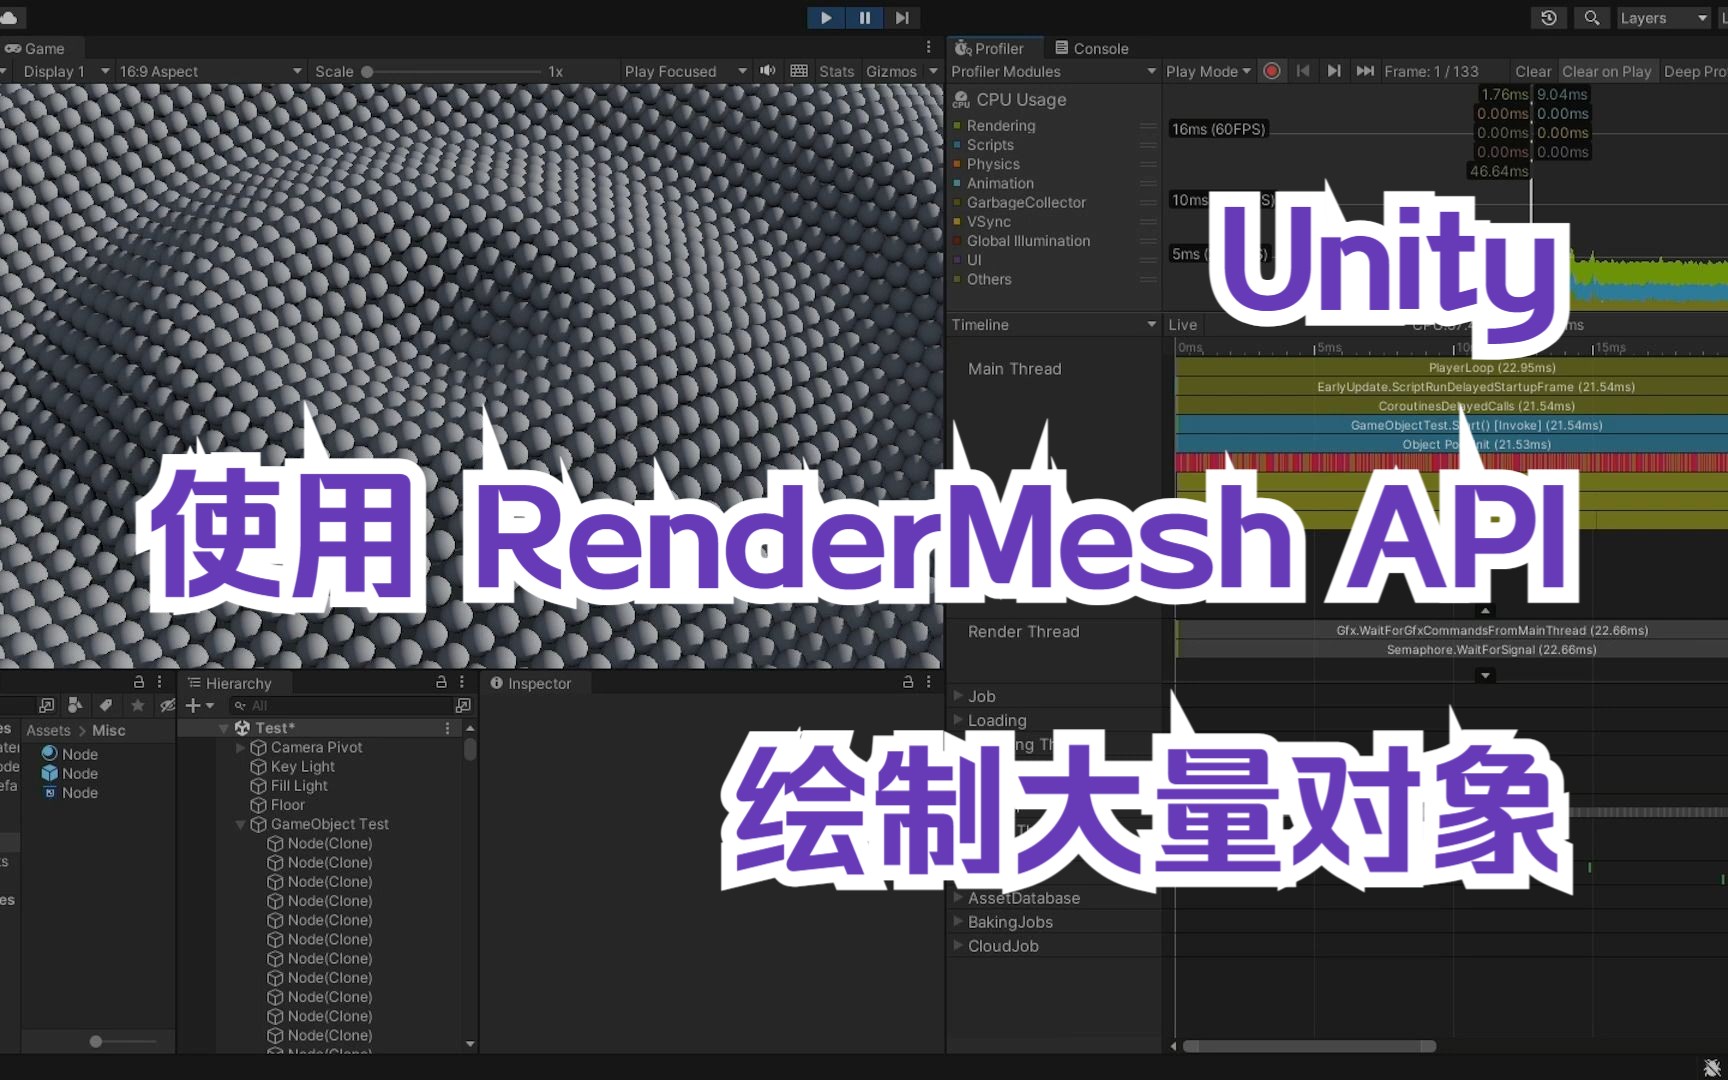Select the scene visibility (crossed eye) icon
The height and width of the screenshot is (1080, 1728).
click(166, 705)
